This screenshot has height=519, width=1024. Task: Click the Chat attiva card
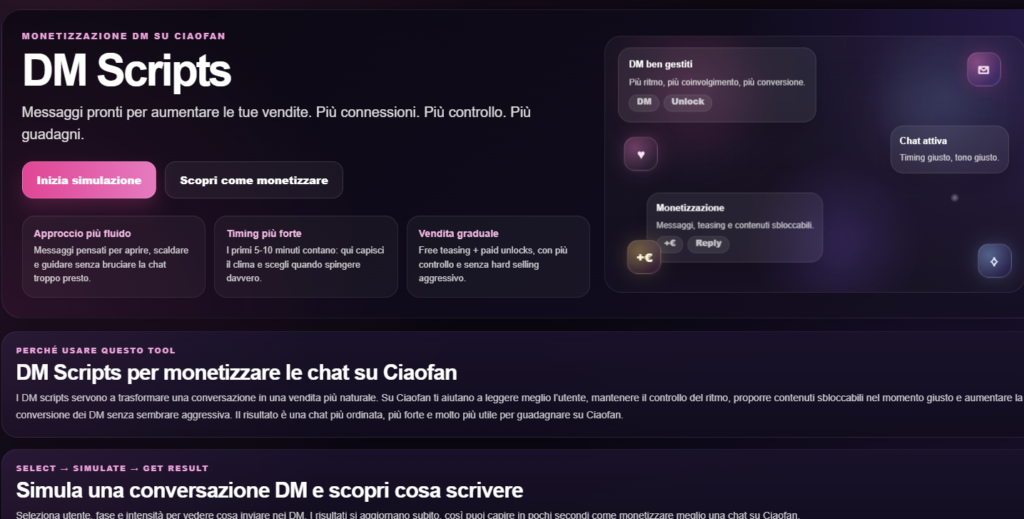click(x=950, y=149)
